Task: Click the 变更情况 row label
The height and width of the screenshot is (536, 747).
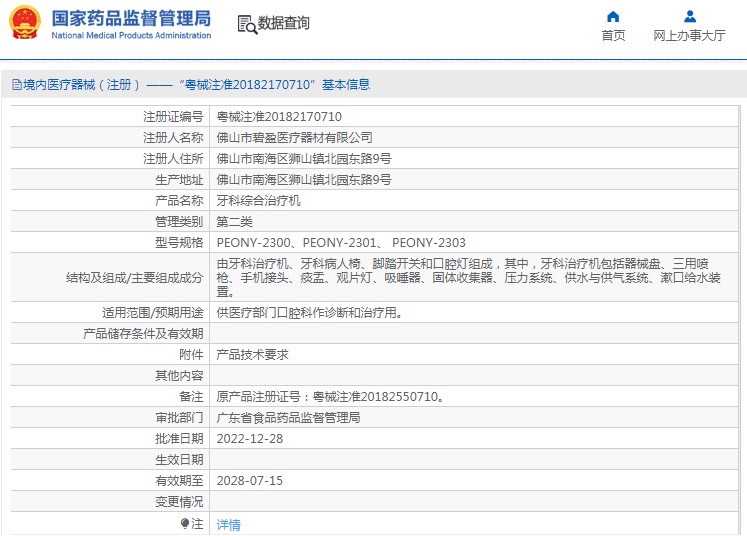Action: 180,501
